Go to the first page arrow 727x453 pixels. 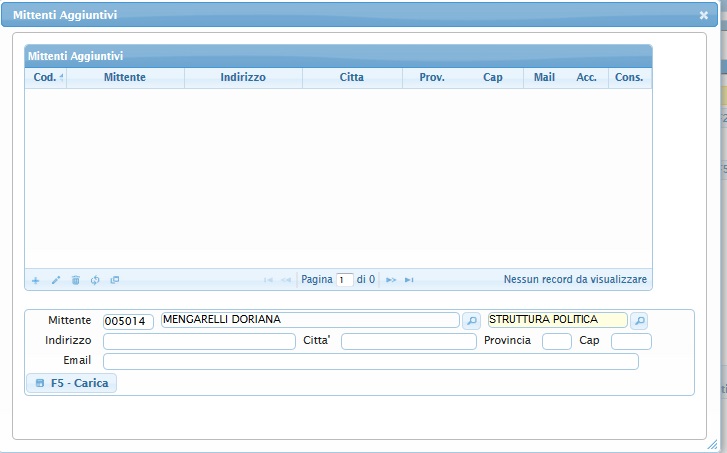coord(268,280)
